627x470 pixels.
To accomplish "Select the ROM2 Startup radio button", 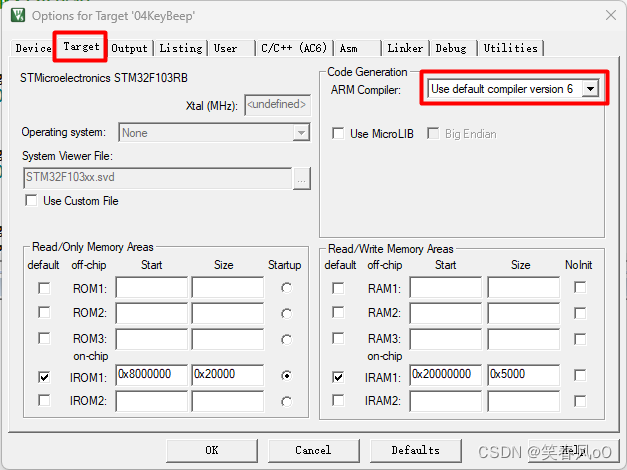I will tap(286, 314).
